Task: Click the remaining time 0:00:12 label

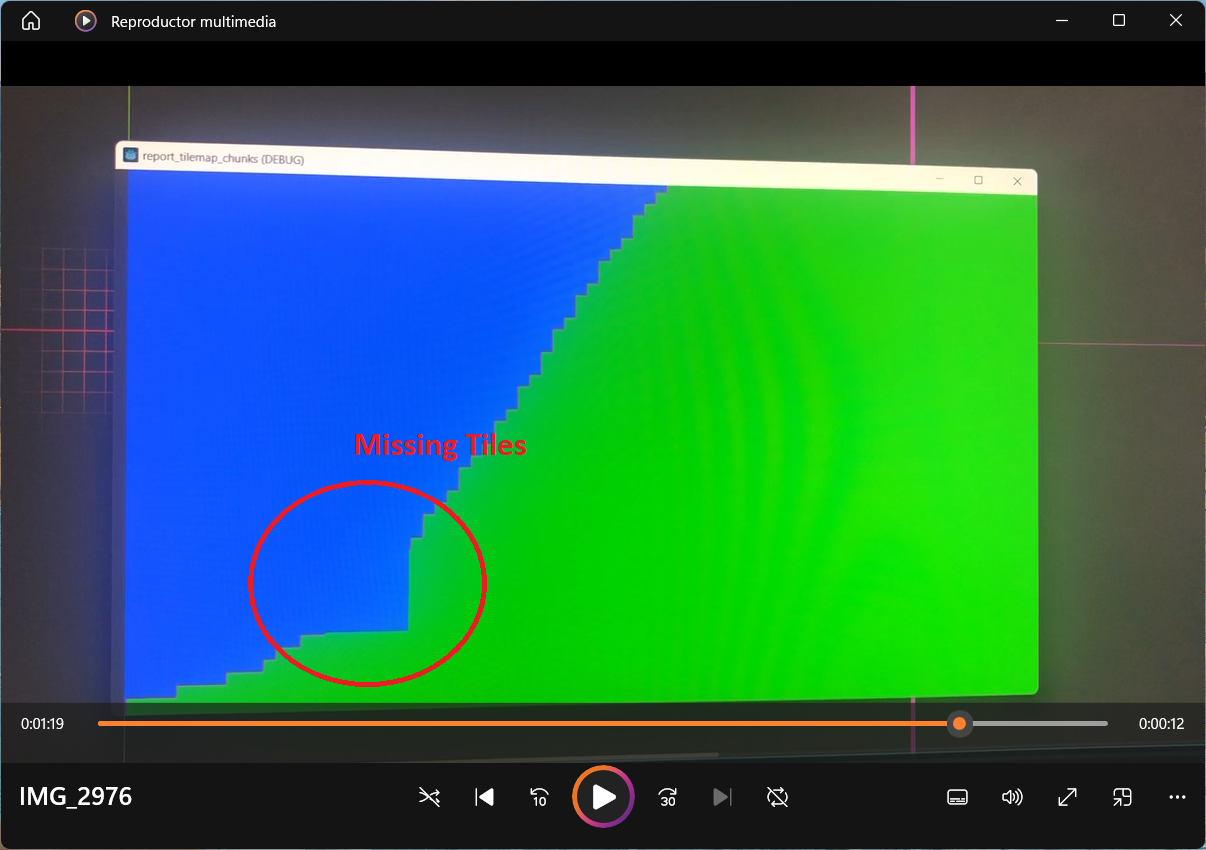Action: [x=1162, y=723]
